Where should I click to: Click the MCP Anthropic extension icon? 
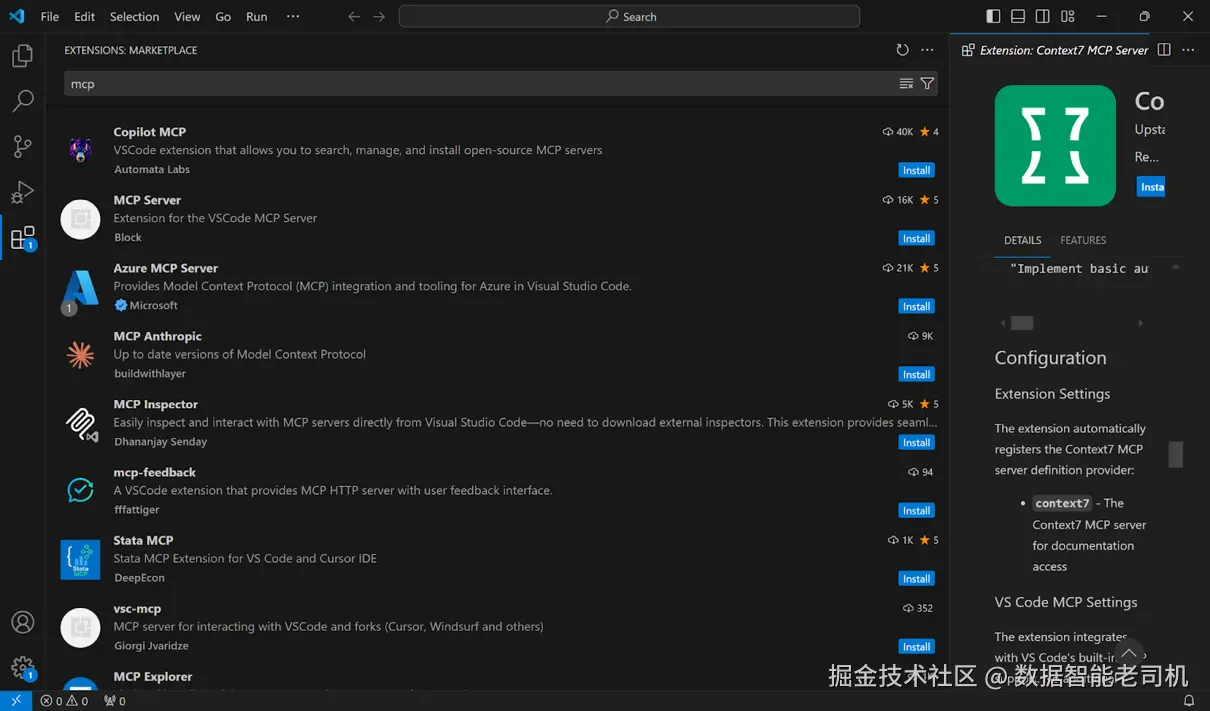click(80, 355)
